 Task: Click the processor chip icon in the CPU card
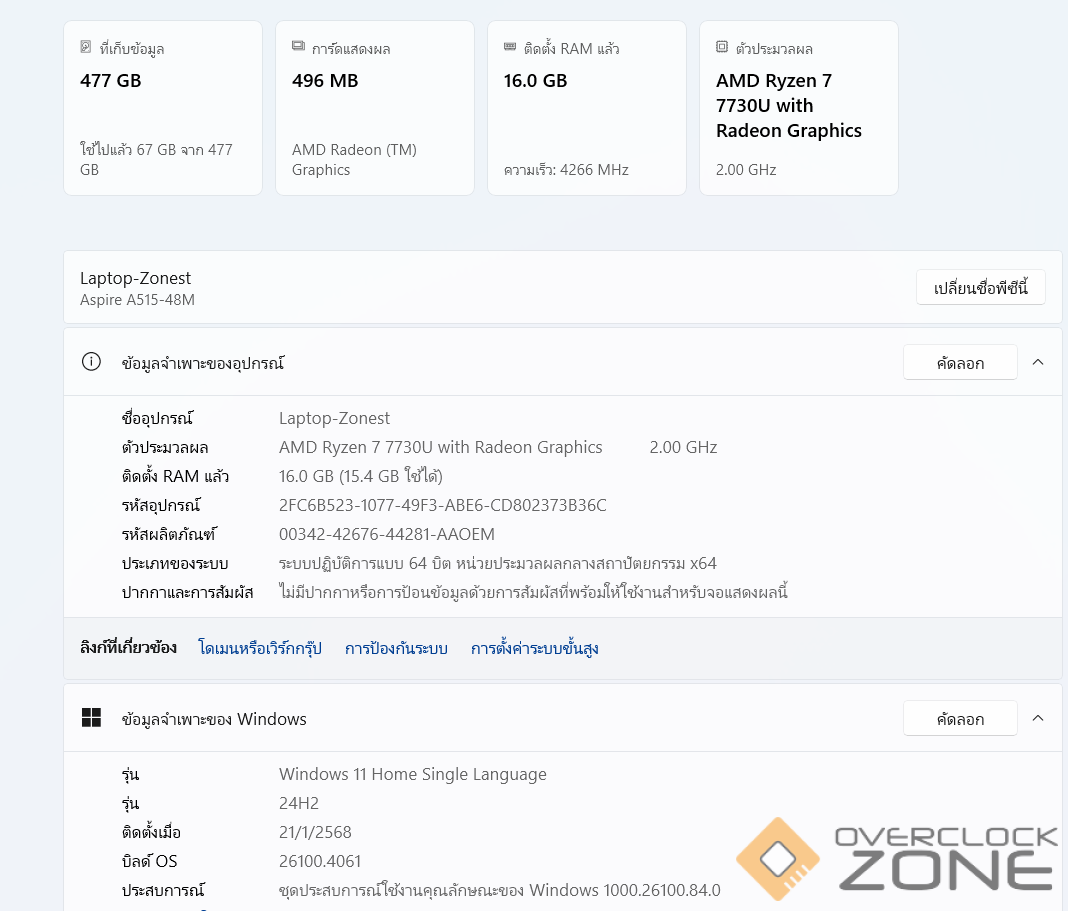(722, 47)
